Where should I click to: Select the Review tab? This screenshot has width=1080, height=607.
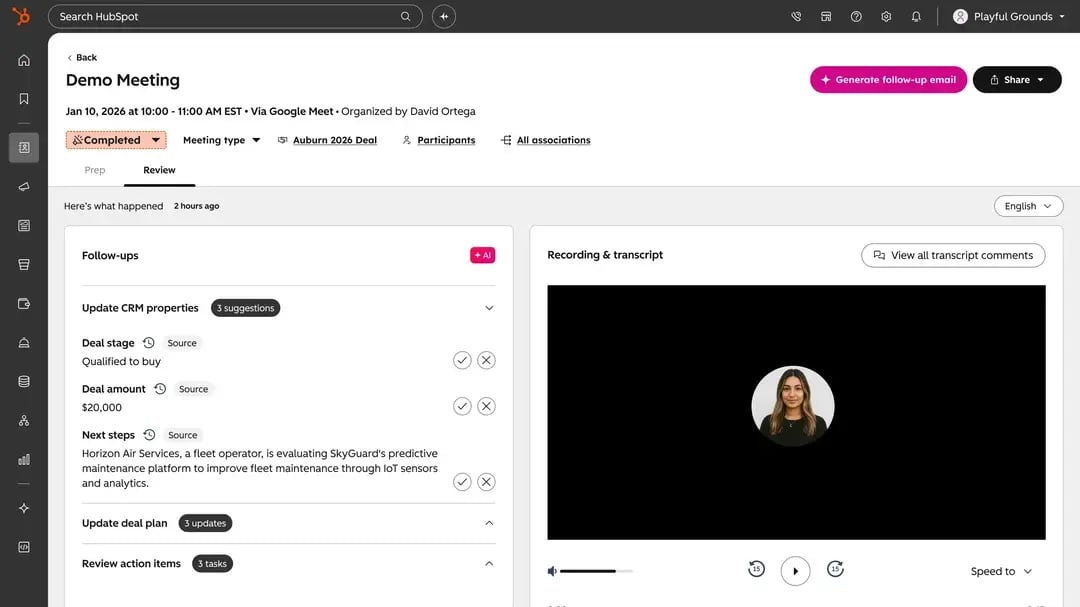(x=159, y=170)
